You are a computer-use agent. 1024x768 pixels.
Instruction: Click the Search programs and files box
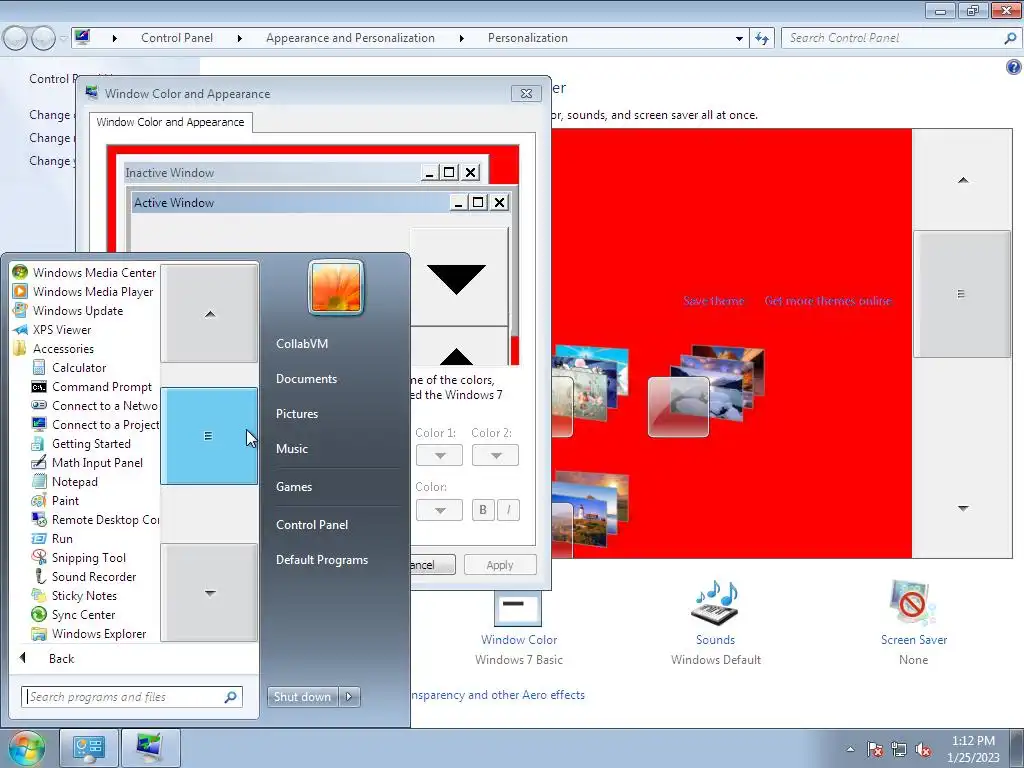(x=132, y=697)
